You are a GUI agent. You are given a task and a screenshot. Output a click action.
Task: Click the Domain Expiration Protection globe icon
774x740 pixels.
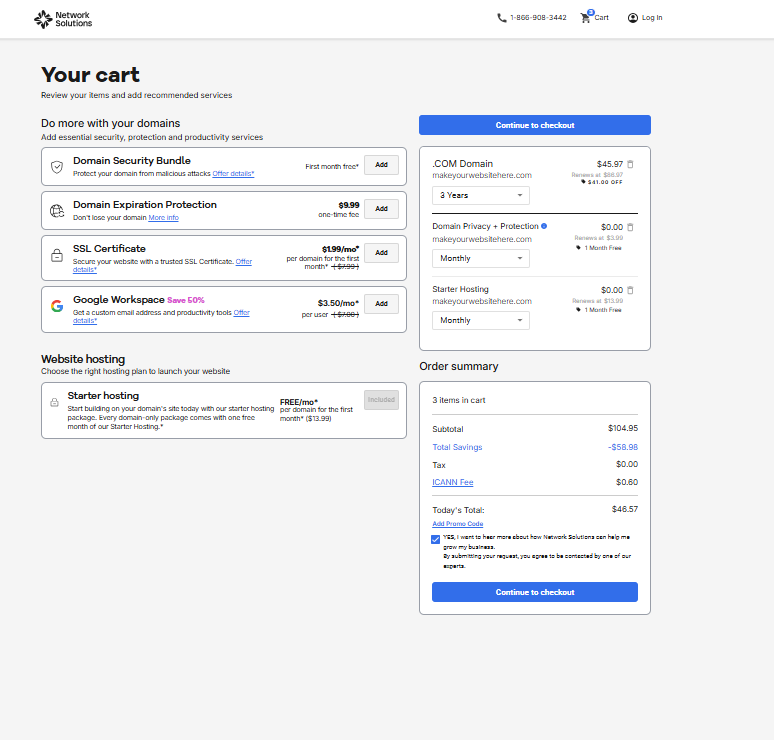click(57, 211)
